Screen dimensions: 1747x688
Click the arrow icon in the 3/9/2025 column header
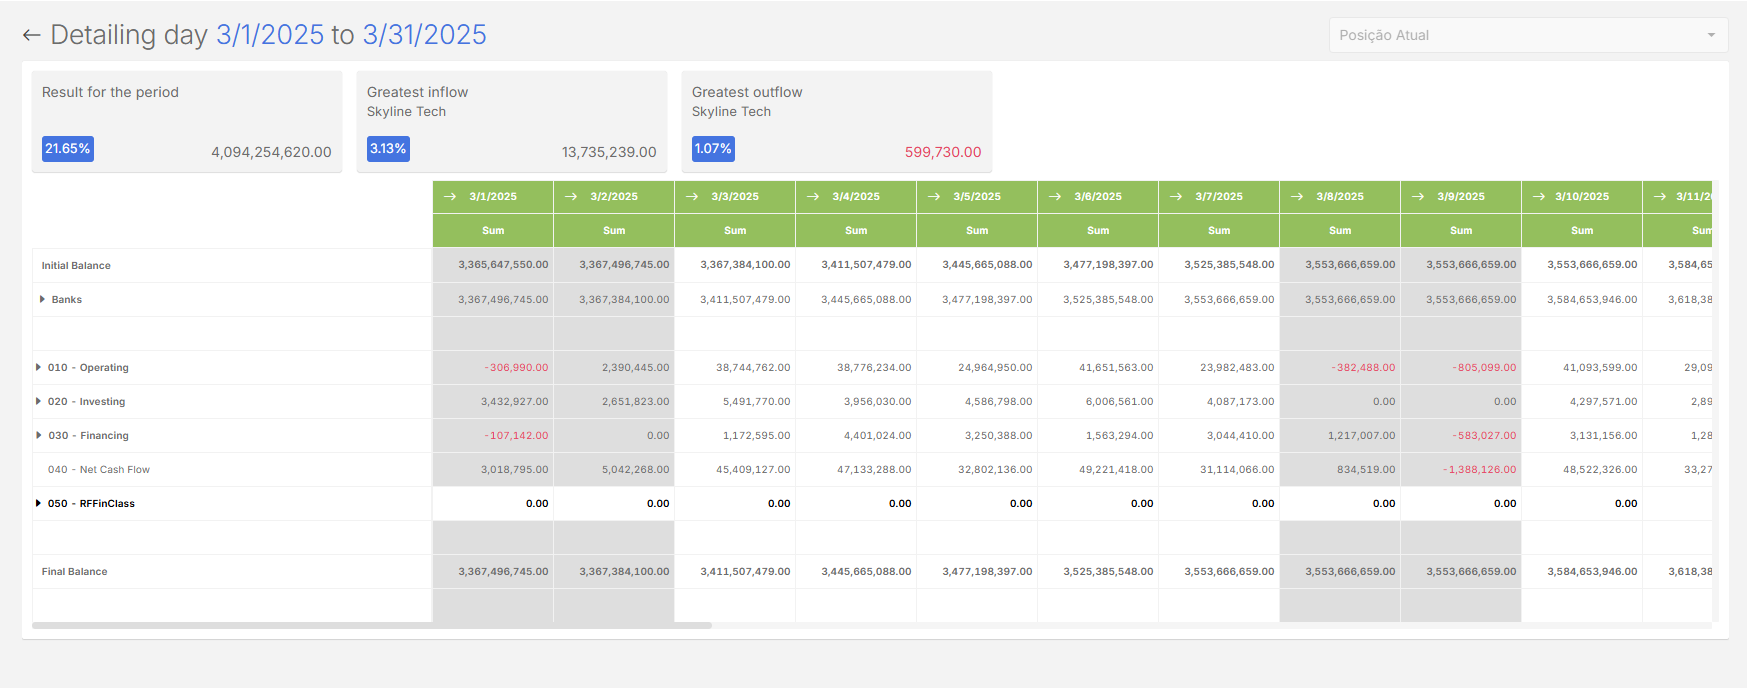pyautogui.click(x=1418, y=197)
